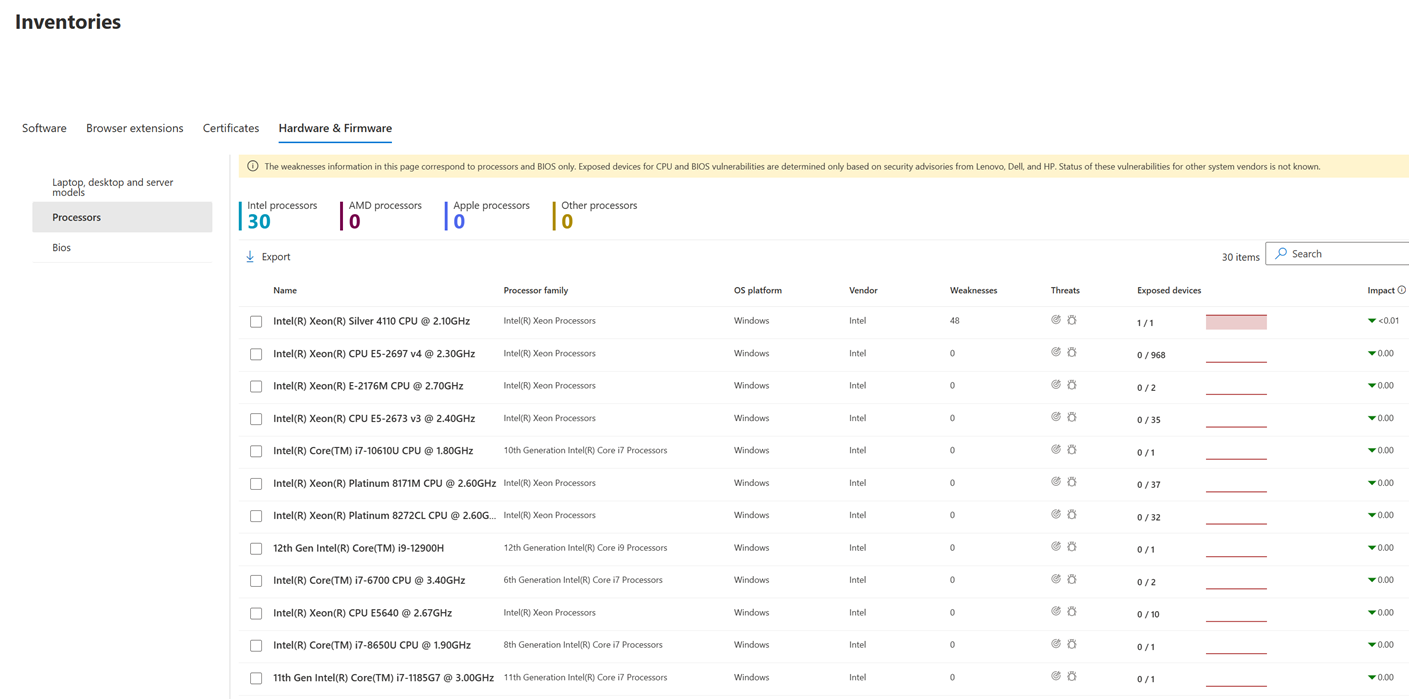1409x699 pixels.
Task: Open the Bios section in sidebar
Action: pos(62,247)
